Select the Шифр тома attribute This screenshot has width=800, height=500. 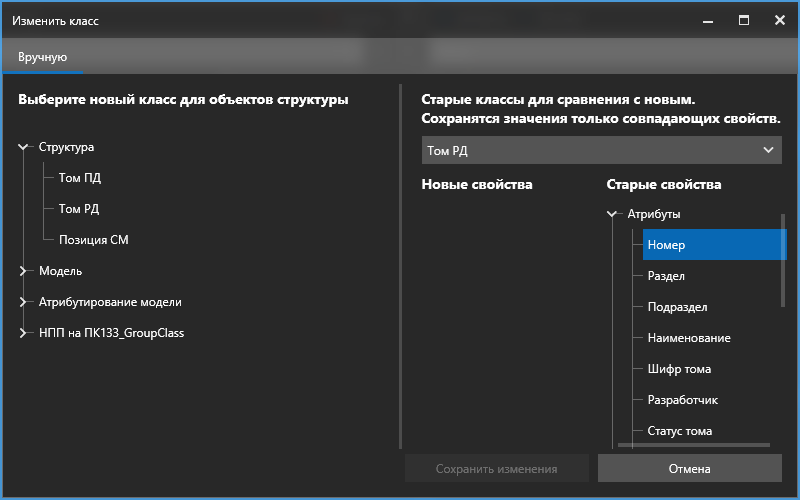(x=679, y=369)
